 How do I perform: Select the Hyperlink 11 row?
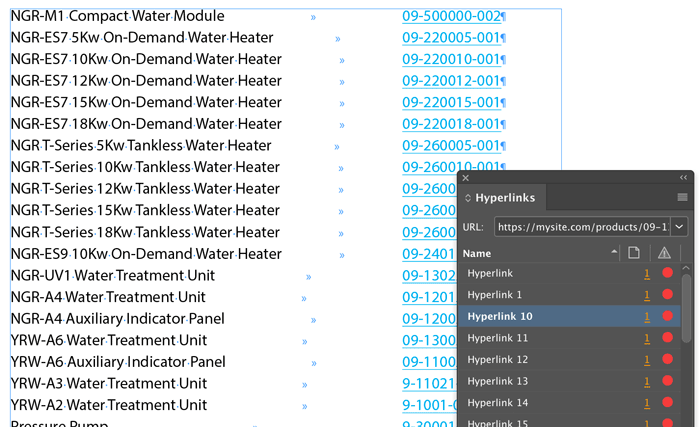[569, 338]
